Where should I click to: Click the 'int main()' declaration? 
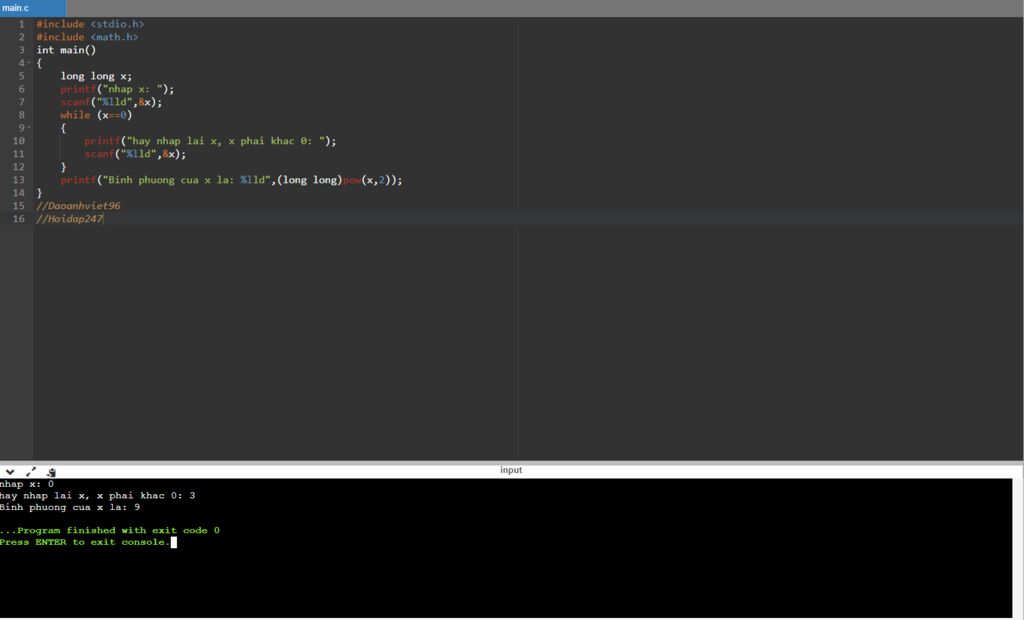66,50
